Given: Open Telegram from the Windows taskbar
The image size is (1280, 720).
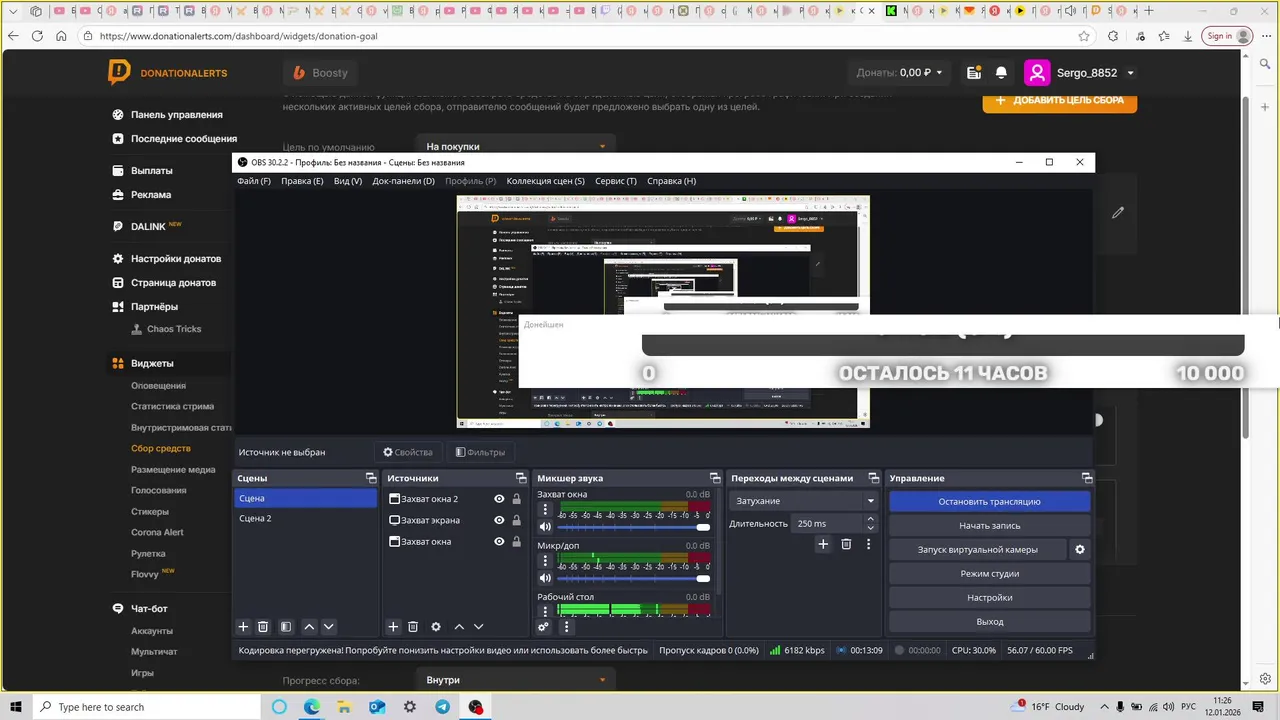Looking at the screenshot, I should tap(442, 707).
